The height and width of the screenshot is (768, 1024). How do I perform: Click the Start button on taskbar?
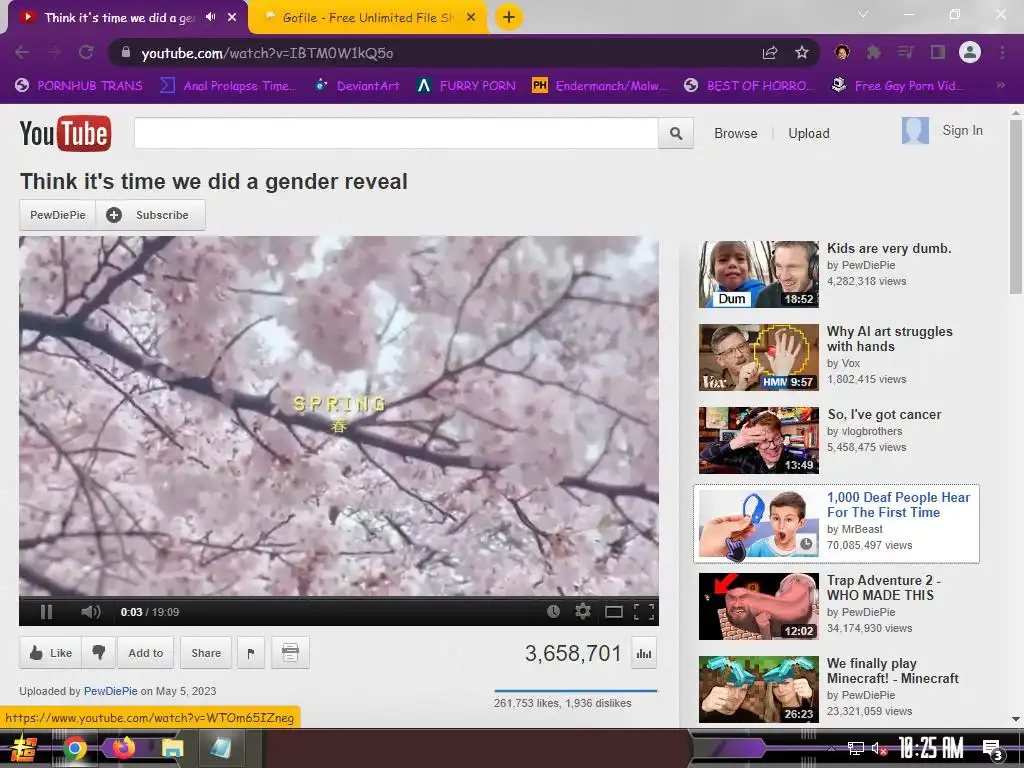(24, 748)
